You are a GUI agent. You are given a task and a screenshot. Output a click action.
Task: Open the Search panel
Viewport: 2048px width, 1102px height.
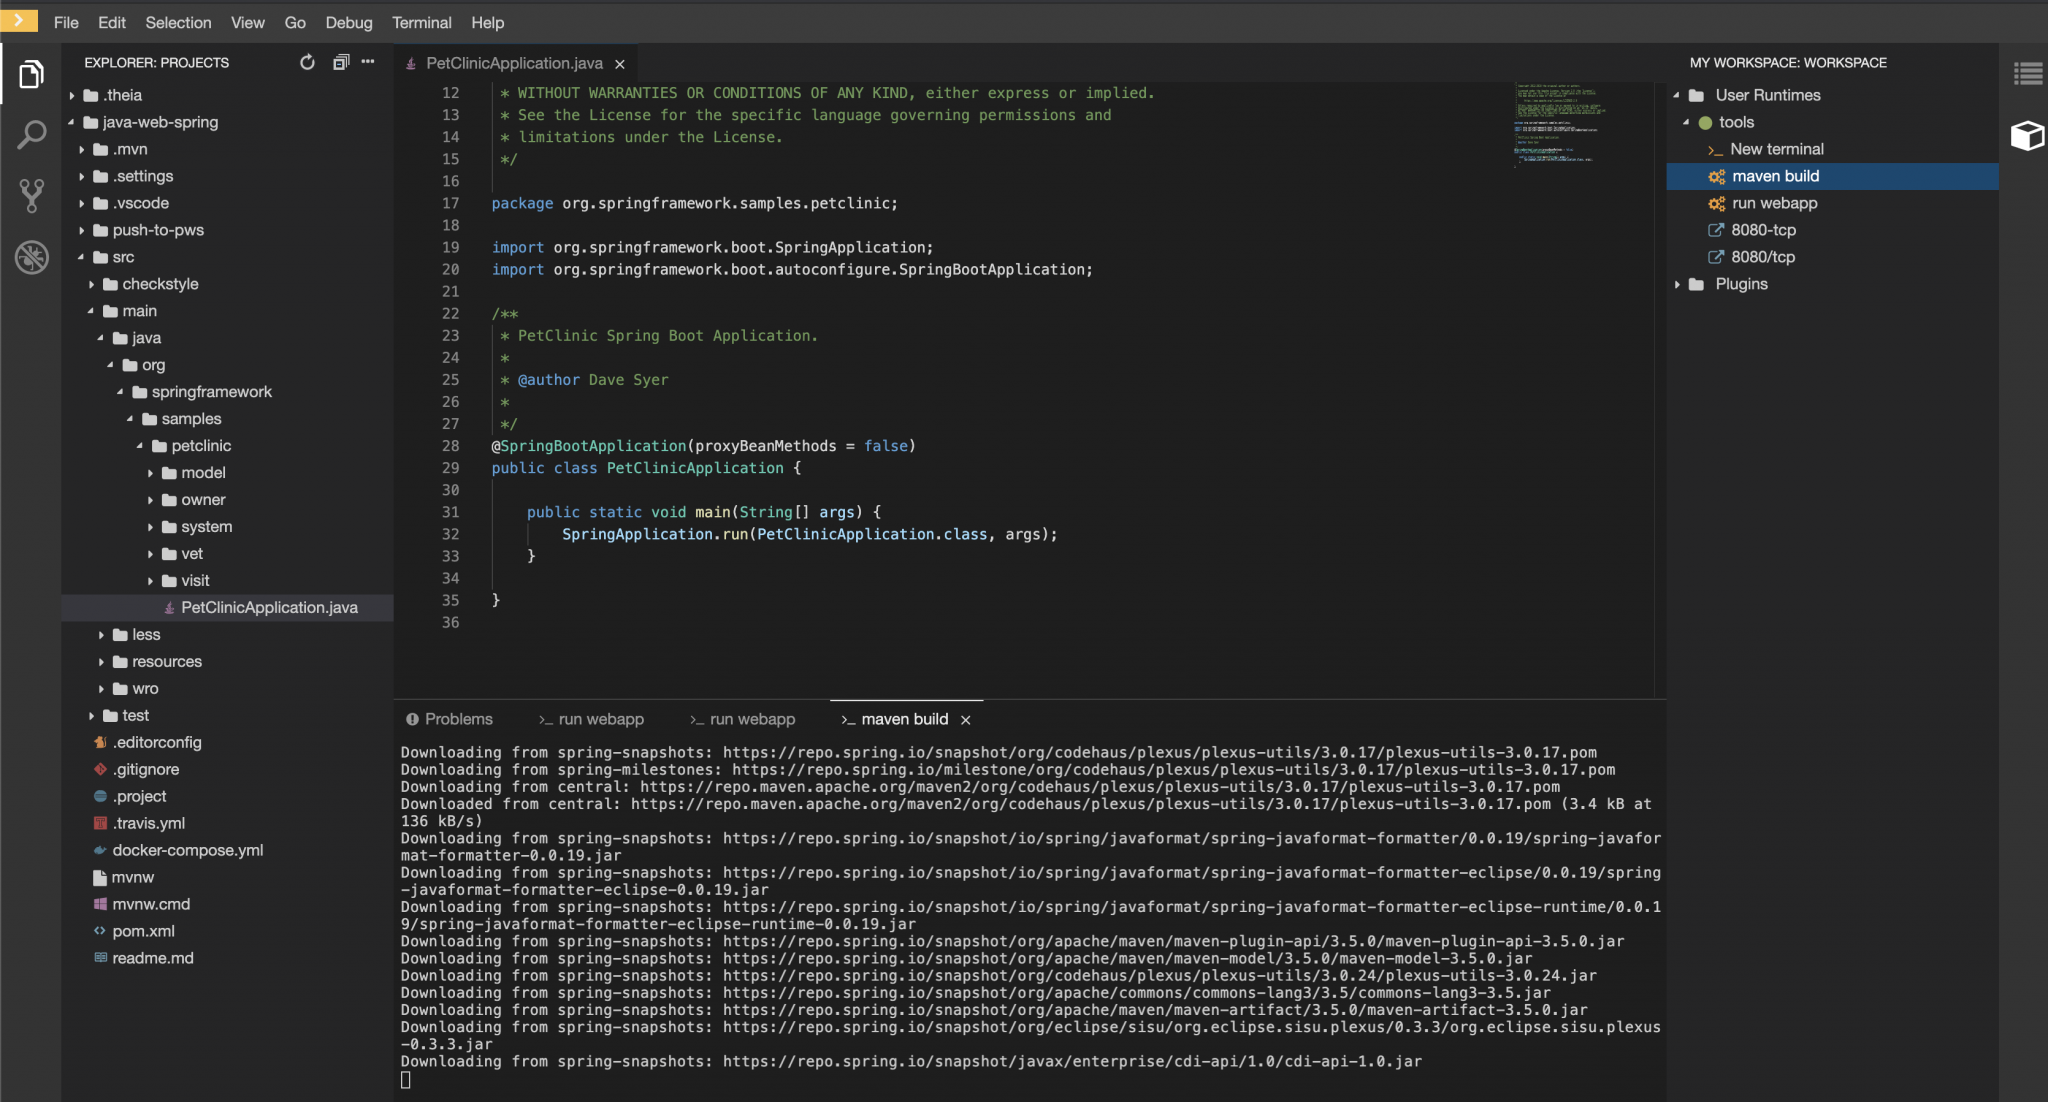31,133
